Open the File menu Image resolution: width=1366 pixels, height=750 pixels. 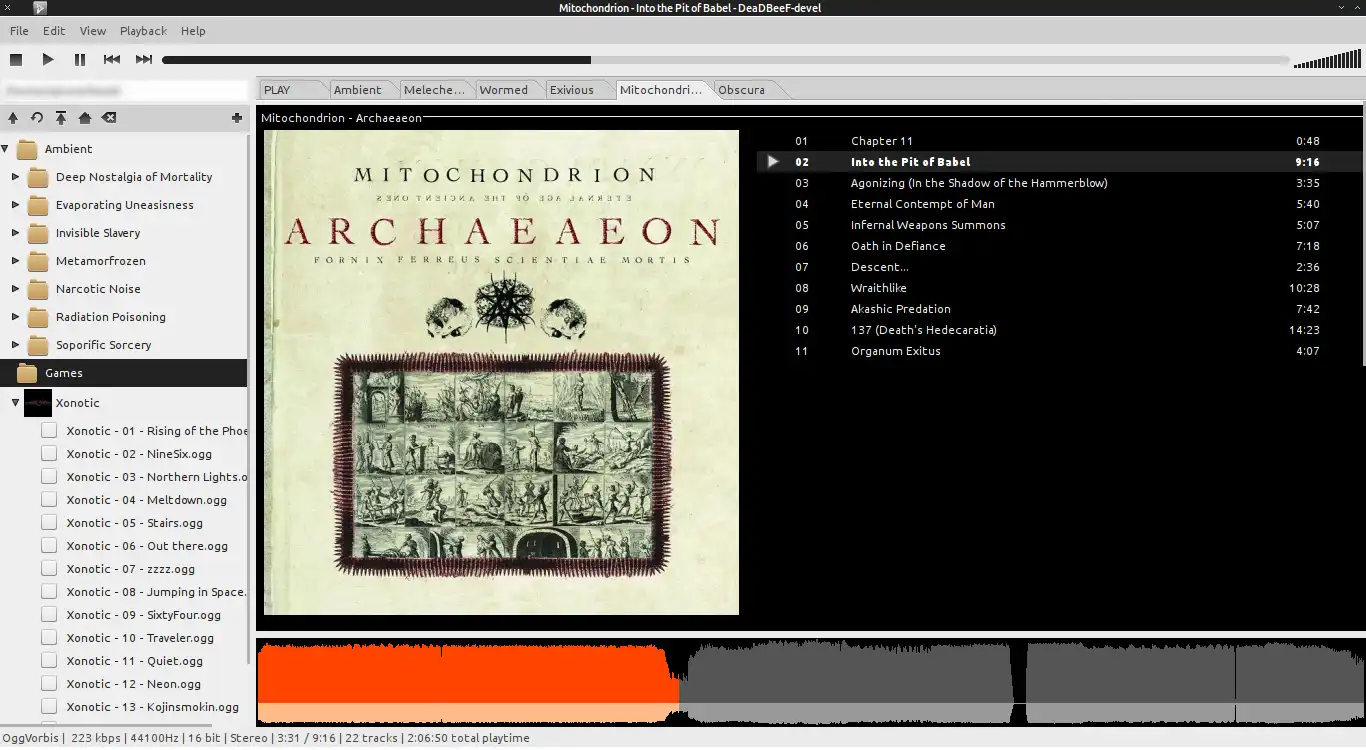[19, 31]
